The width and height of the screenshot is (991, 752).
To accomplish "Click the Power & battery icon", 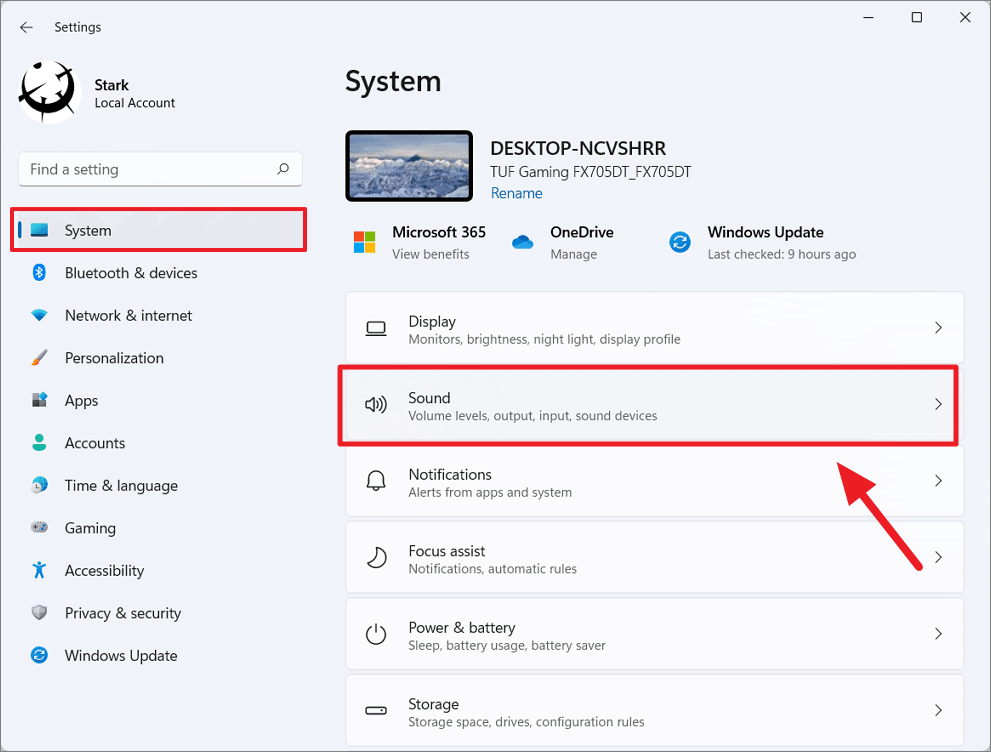I will [375, 634].
